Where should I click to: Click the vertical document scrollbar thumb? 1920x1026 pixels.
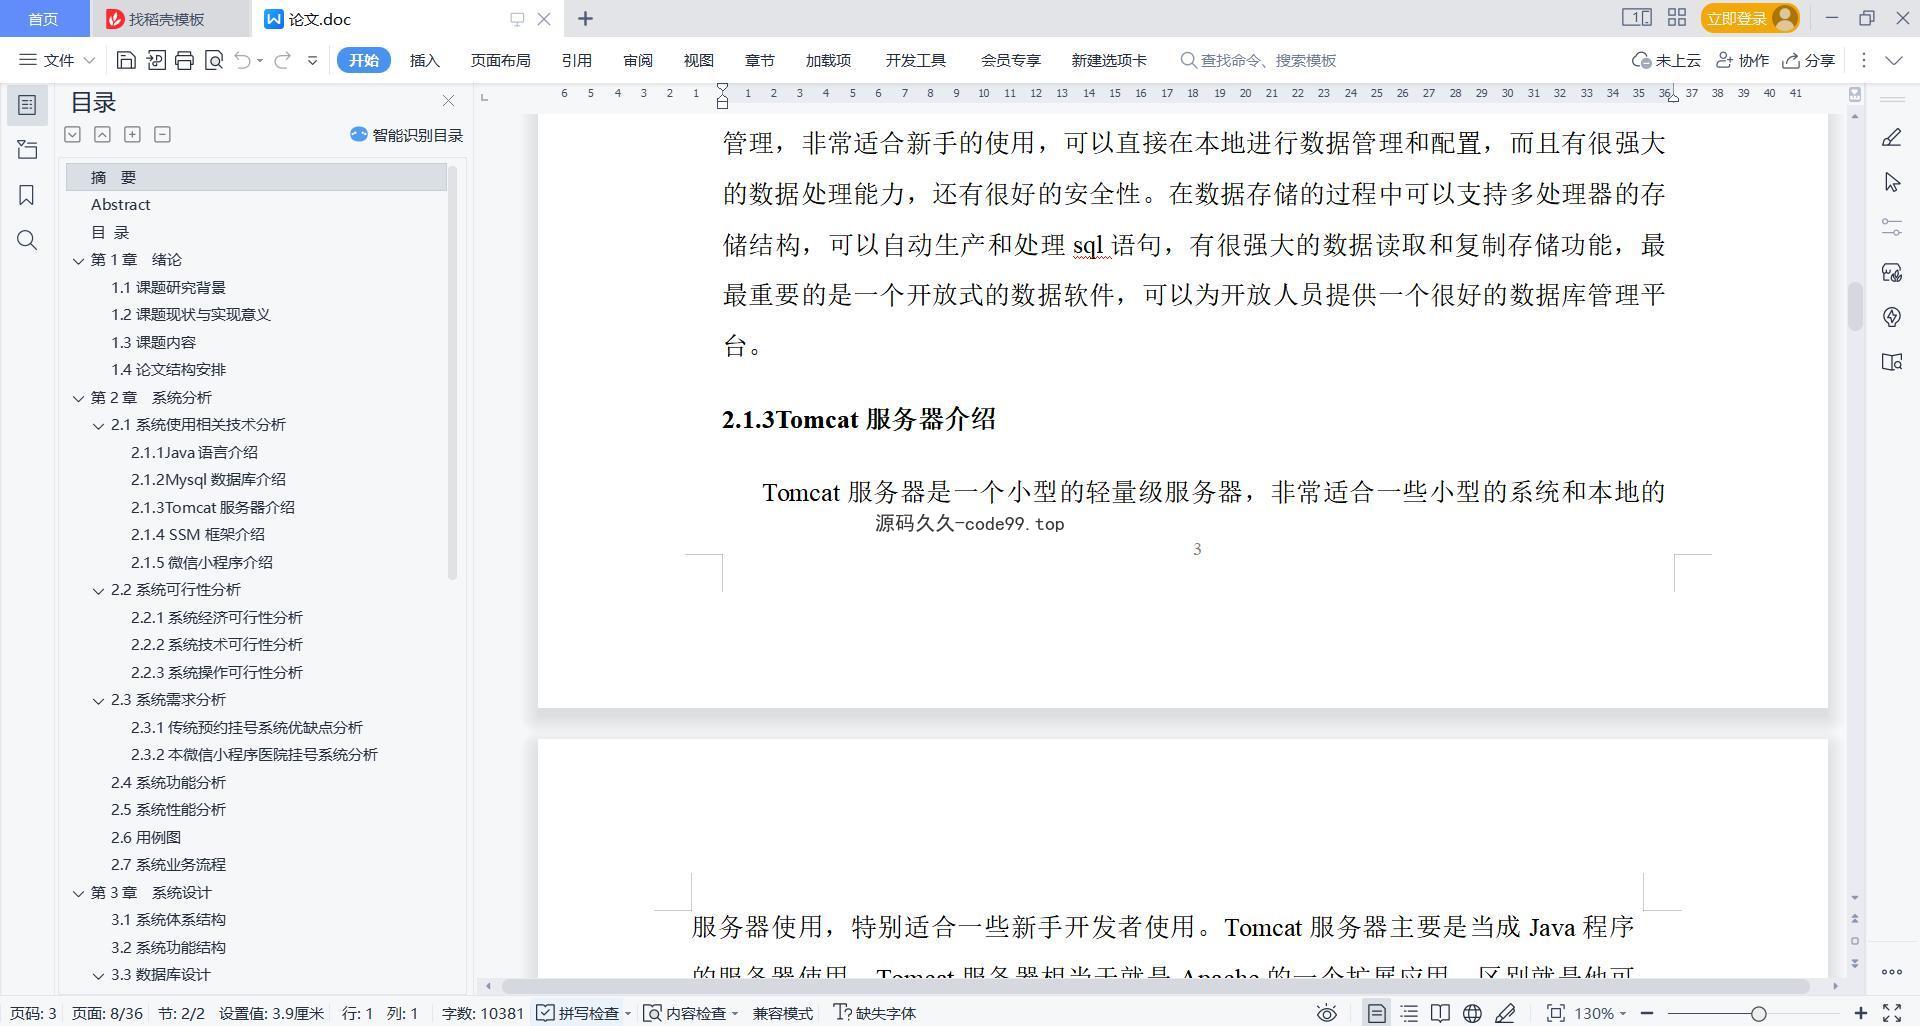click(x=1855, y=306)
